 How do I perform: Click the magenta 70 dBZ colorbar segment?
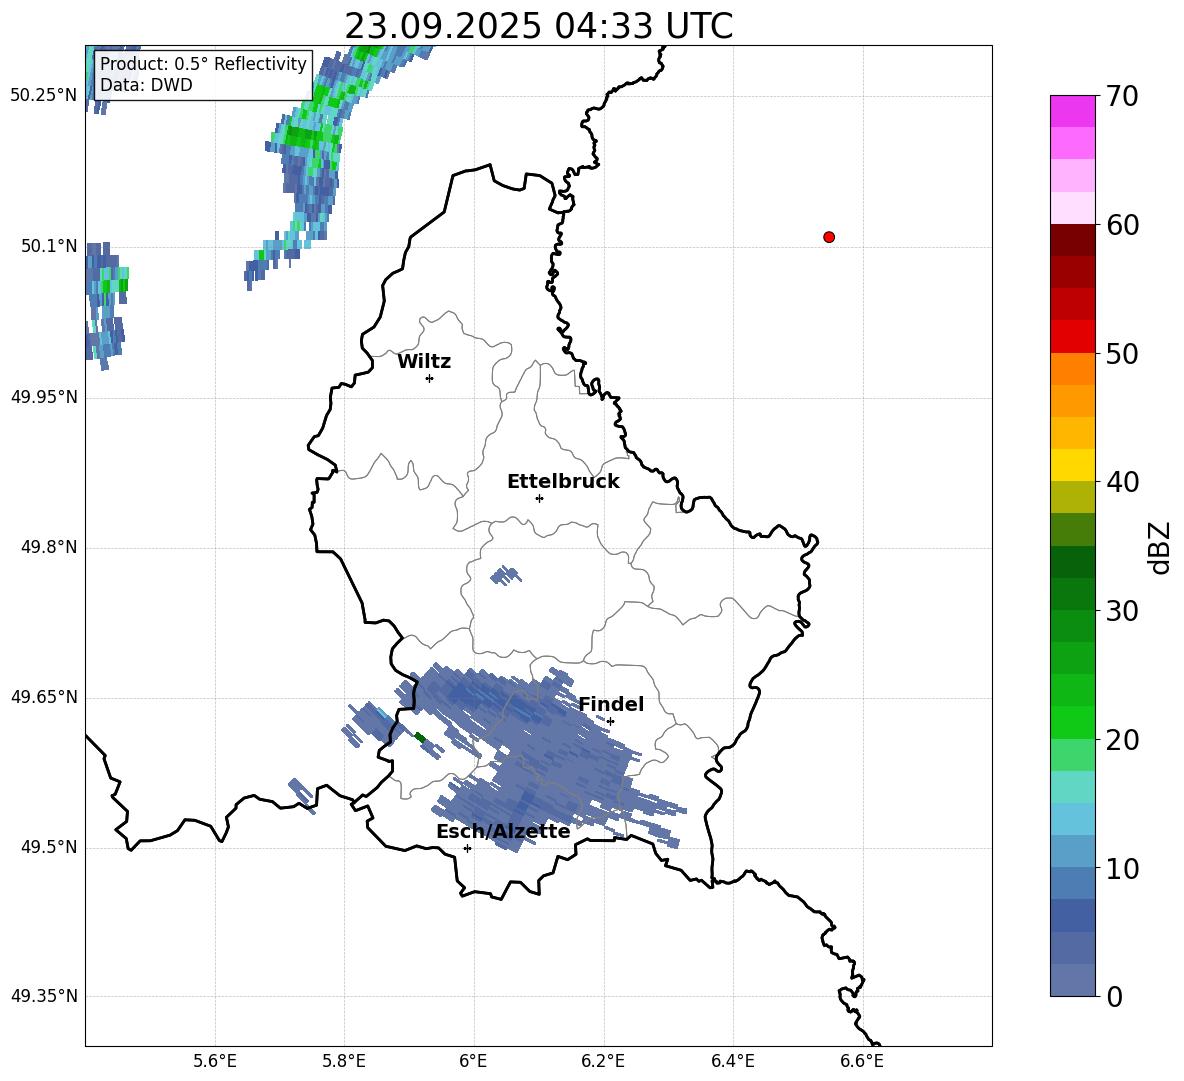pyautogui.click(x=1072, y=111)
